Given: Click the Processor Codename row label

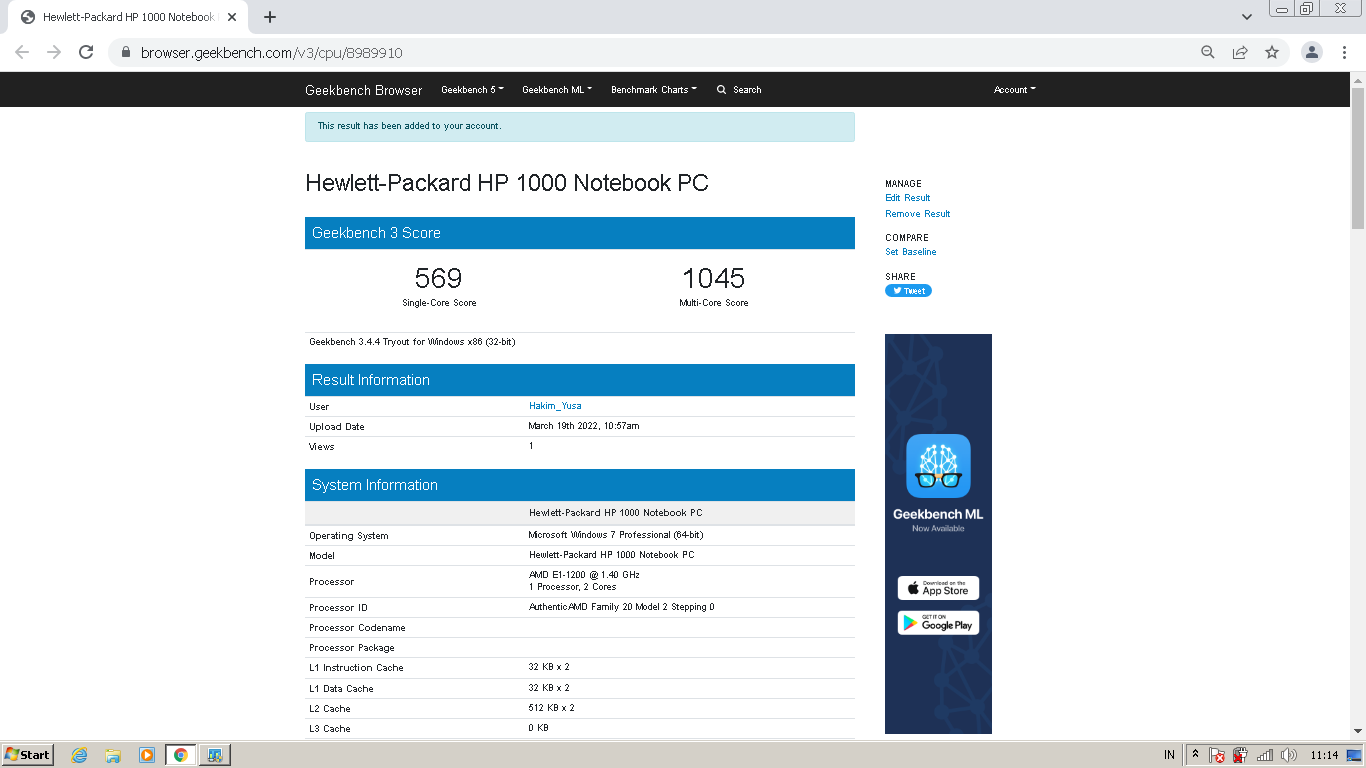Looking at the screenshot, I should [357, 628].
